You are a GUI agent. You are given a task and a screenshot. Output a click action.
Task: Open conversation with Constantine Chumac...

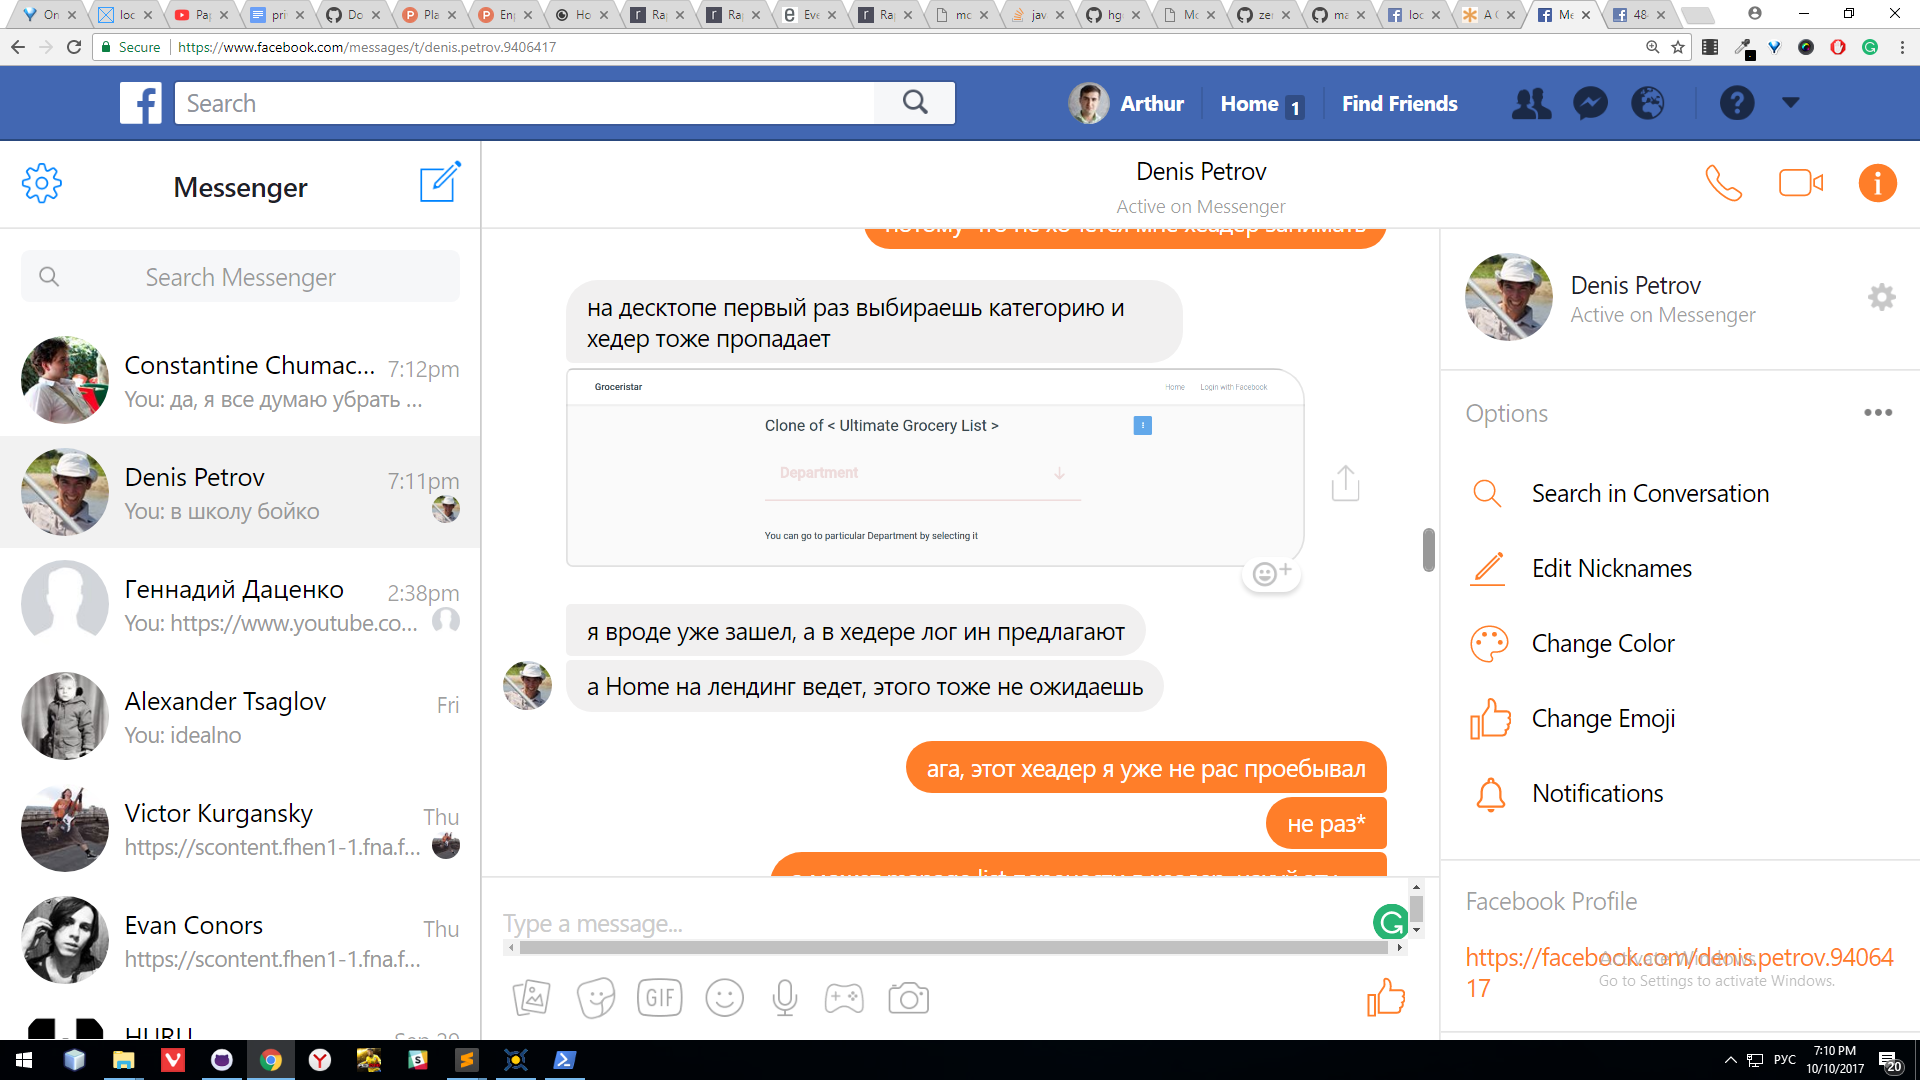pos(240,381)
